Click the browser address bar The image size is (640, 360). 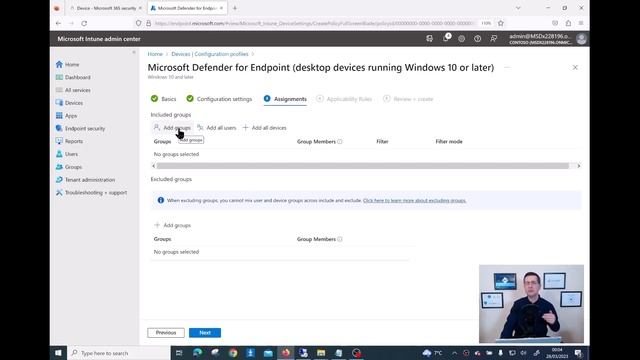coord(313,23)
